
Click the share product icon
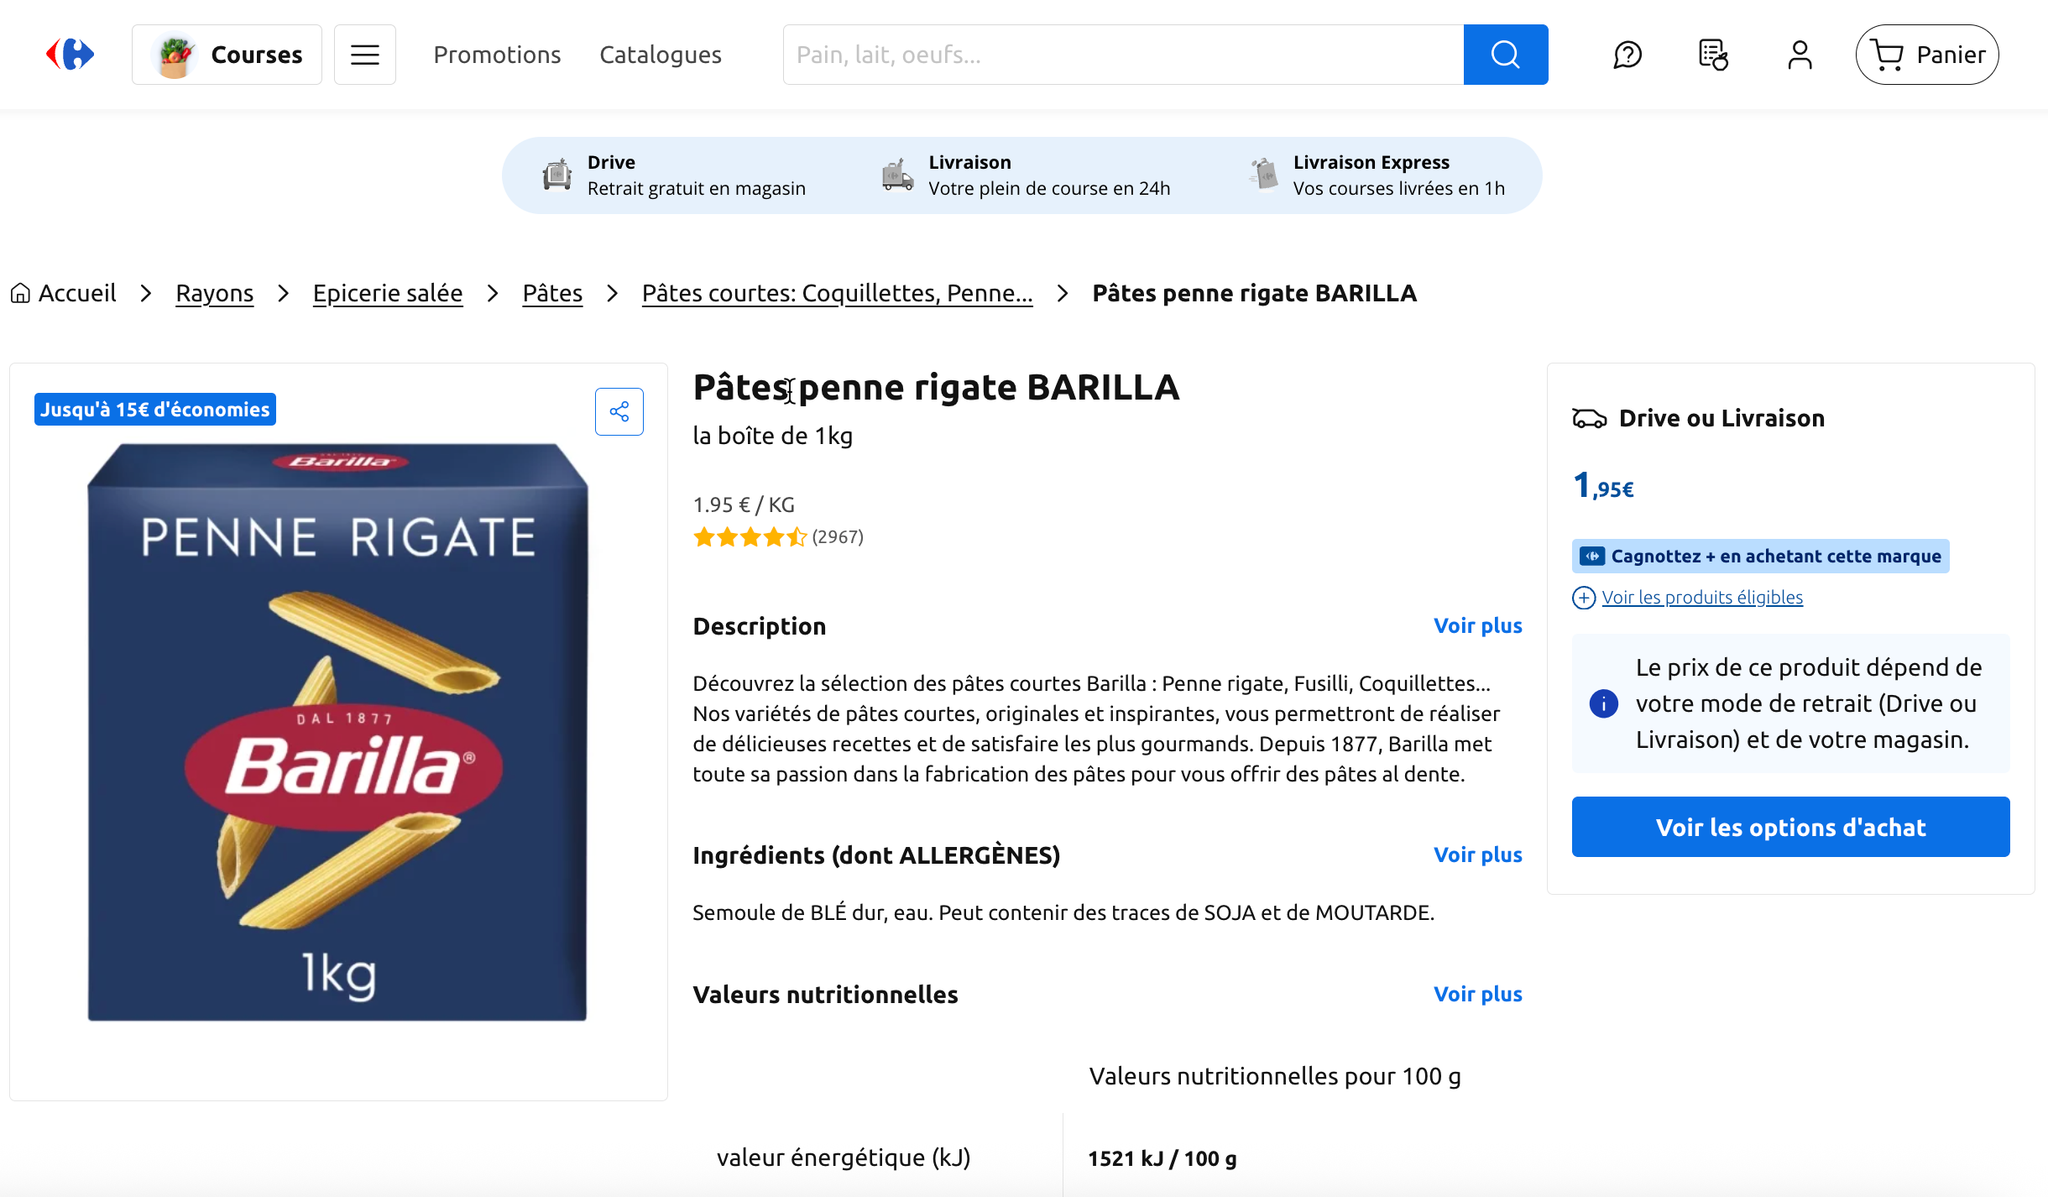(619, 412)
